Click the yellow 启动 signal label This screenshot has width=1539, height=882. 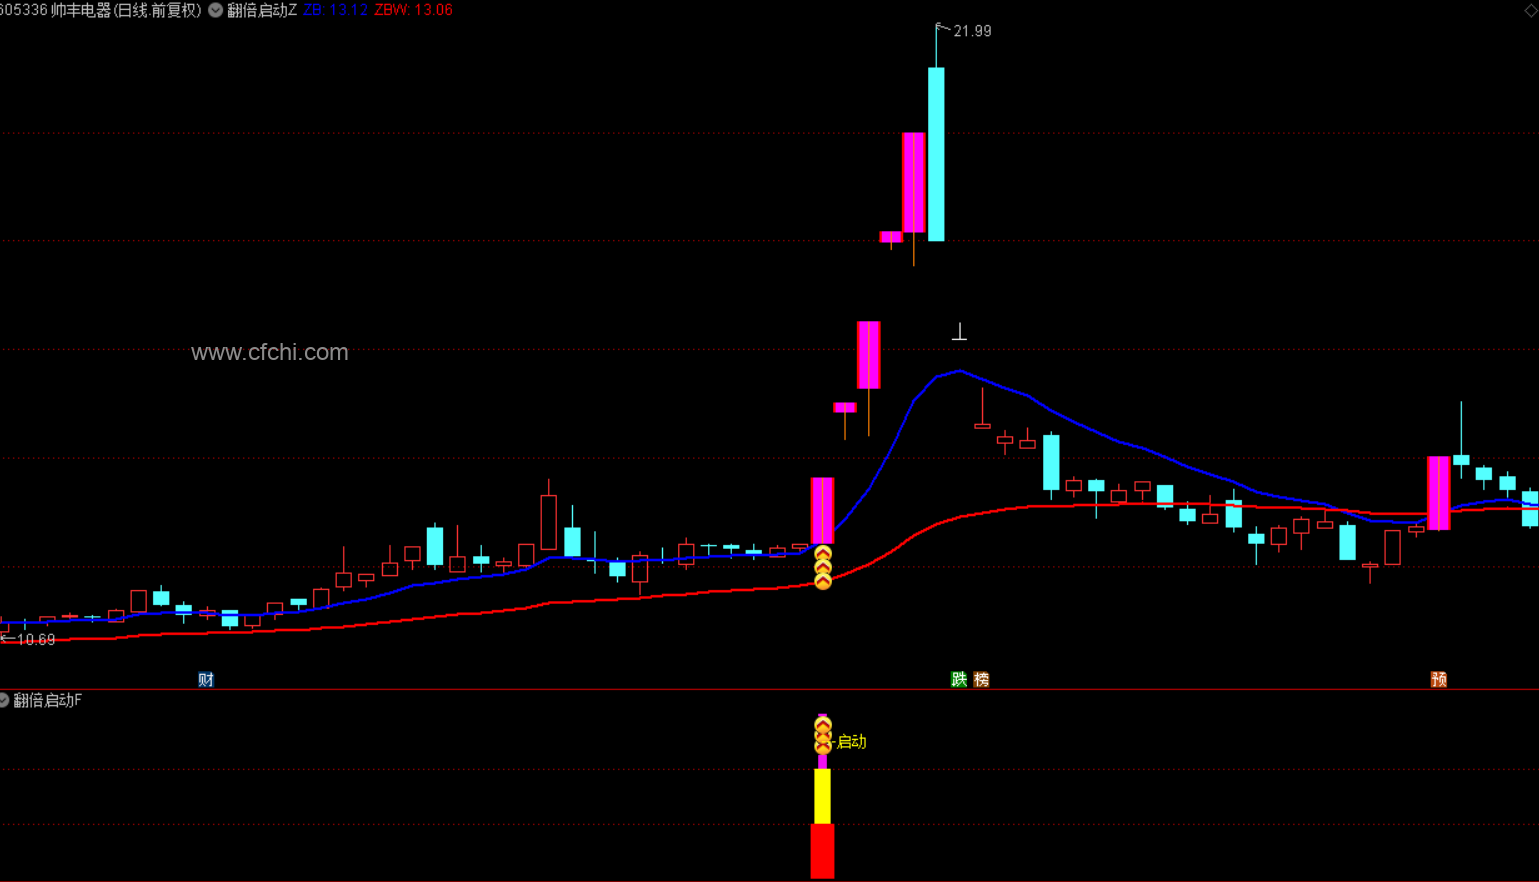pos(851,741)
